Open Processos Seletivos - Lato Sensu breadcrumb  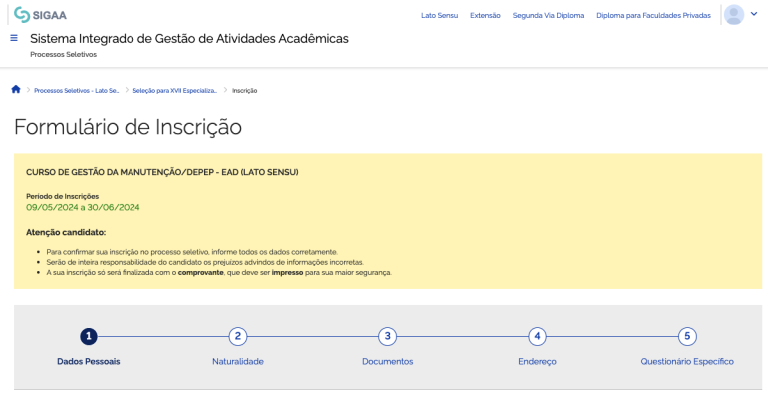pos(76,91)
